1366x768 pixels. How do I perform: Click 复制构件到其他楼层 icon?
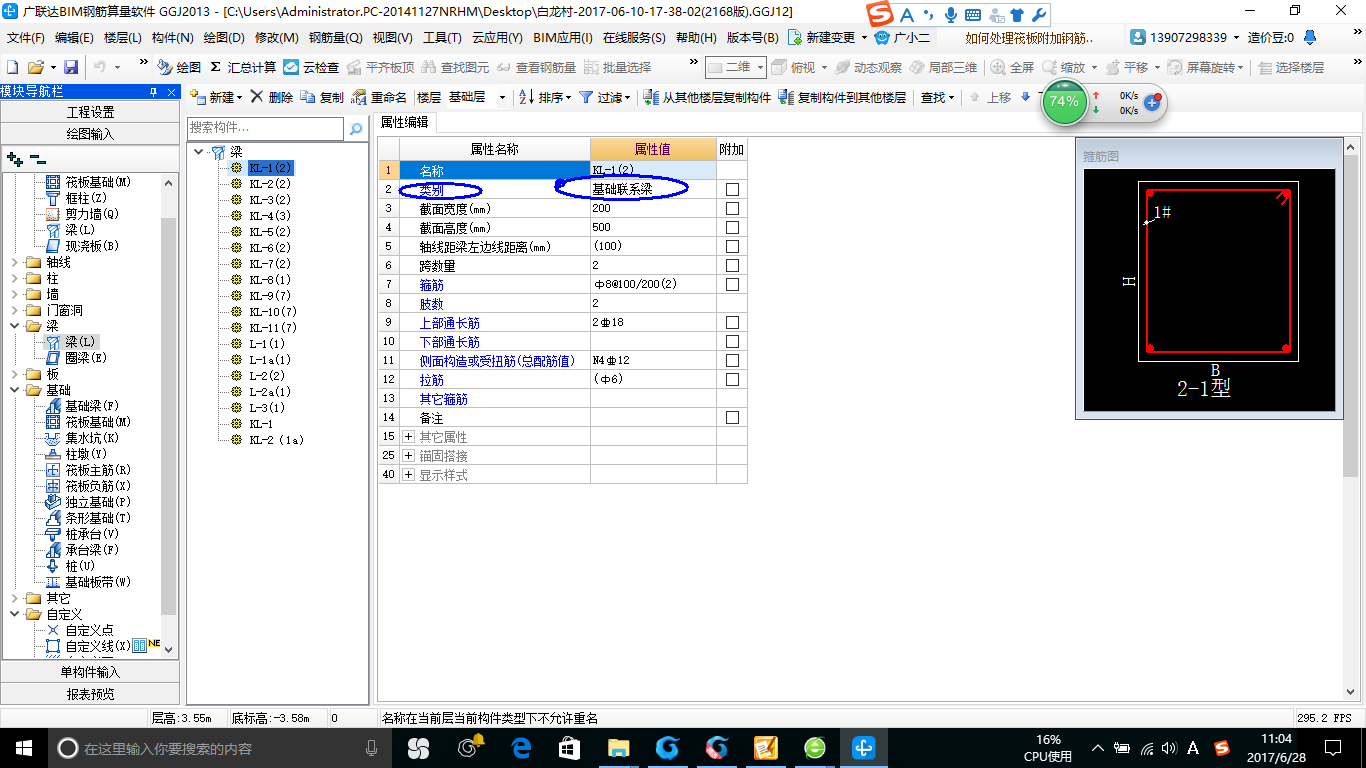[x=786, y=97]
